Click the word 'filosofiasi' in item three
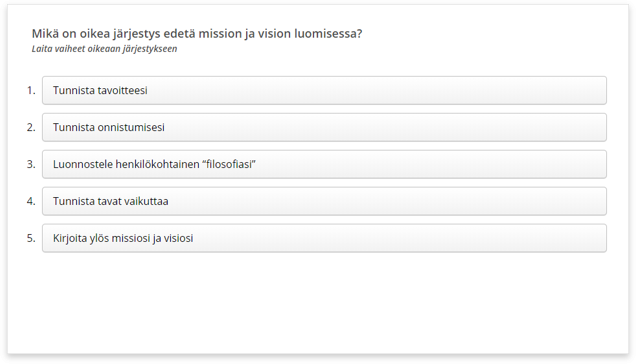The height and width of the screenshot is (364, 636). [x=229, y=164]
